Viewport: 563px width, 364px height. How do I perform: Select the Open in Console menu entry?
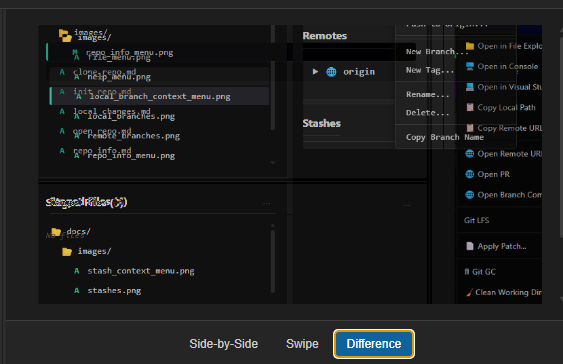pyautogui.click(x=507, y=66)
